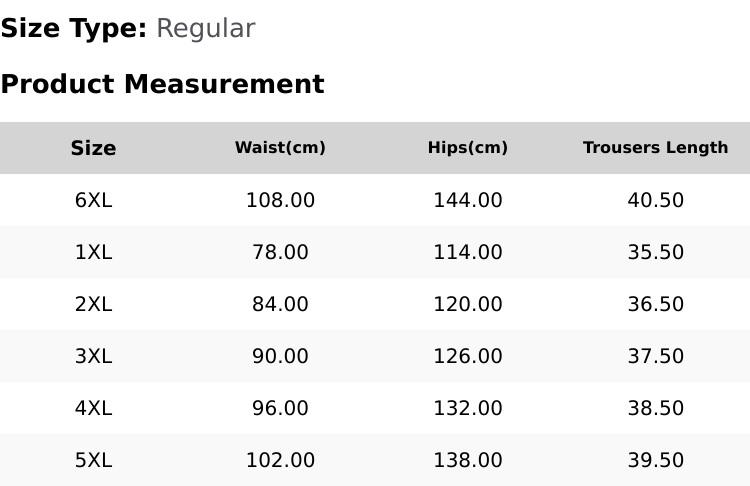This screenshot has height=486, width=750.
Task: Click the 78.00 waist value
Action: pyautogui.click(x=280, y=252)
